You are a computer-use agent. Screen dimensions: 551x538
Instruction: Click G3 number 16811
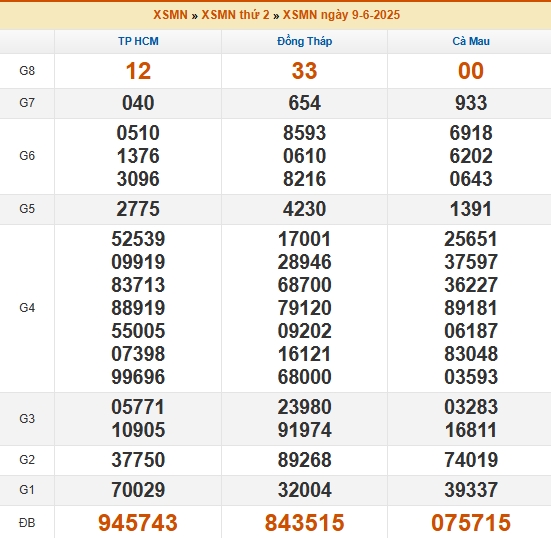point(471,430)
